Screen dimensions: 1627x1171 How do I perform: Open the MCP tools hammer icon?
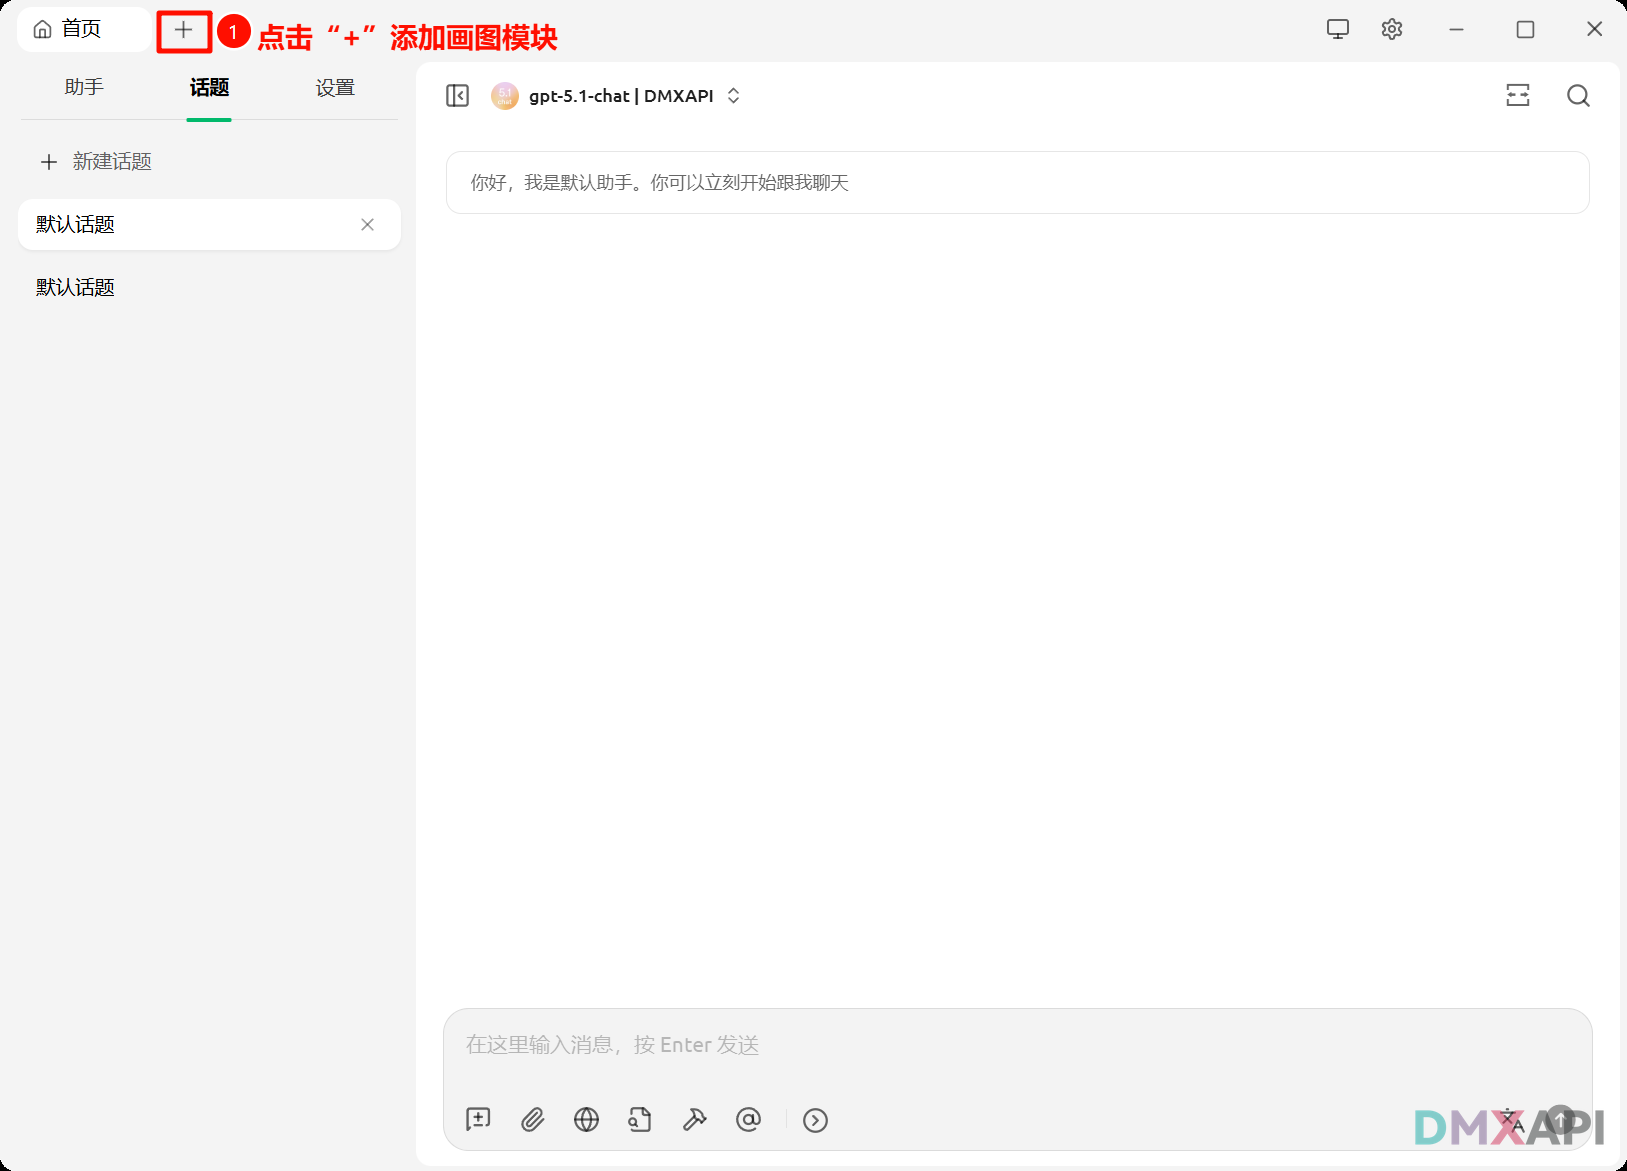click(x=694, y=1119)
